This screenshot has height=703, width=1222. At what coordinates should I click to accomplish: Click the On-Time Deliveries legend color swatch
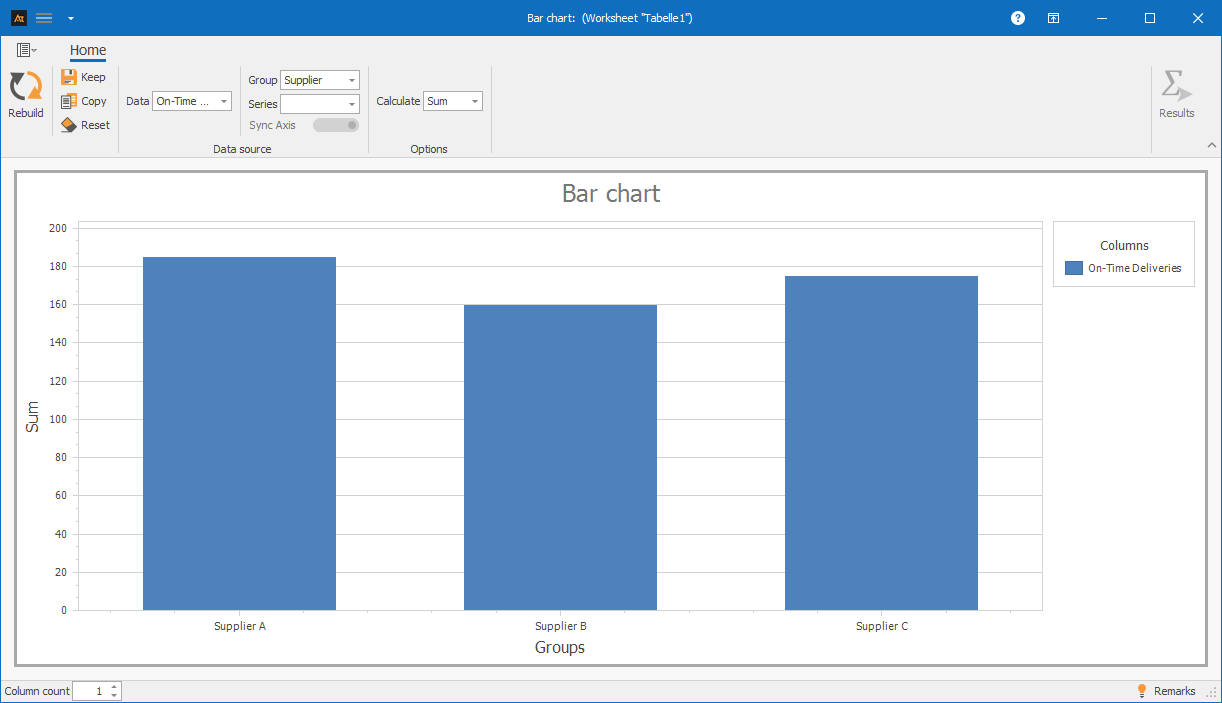click(x=1074, y=268)
